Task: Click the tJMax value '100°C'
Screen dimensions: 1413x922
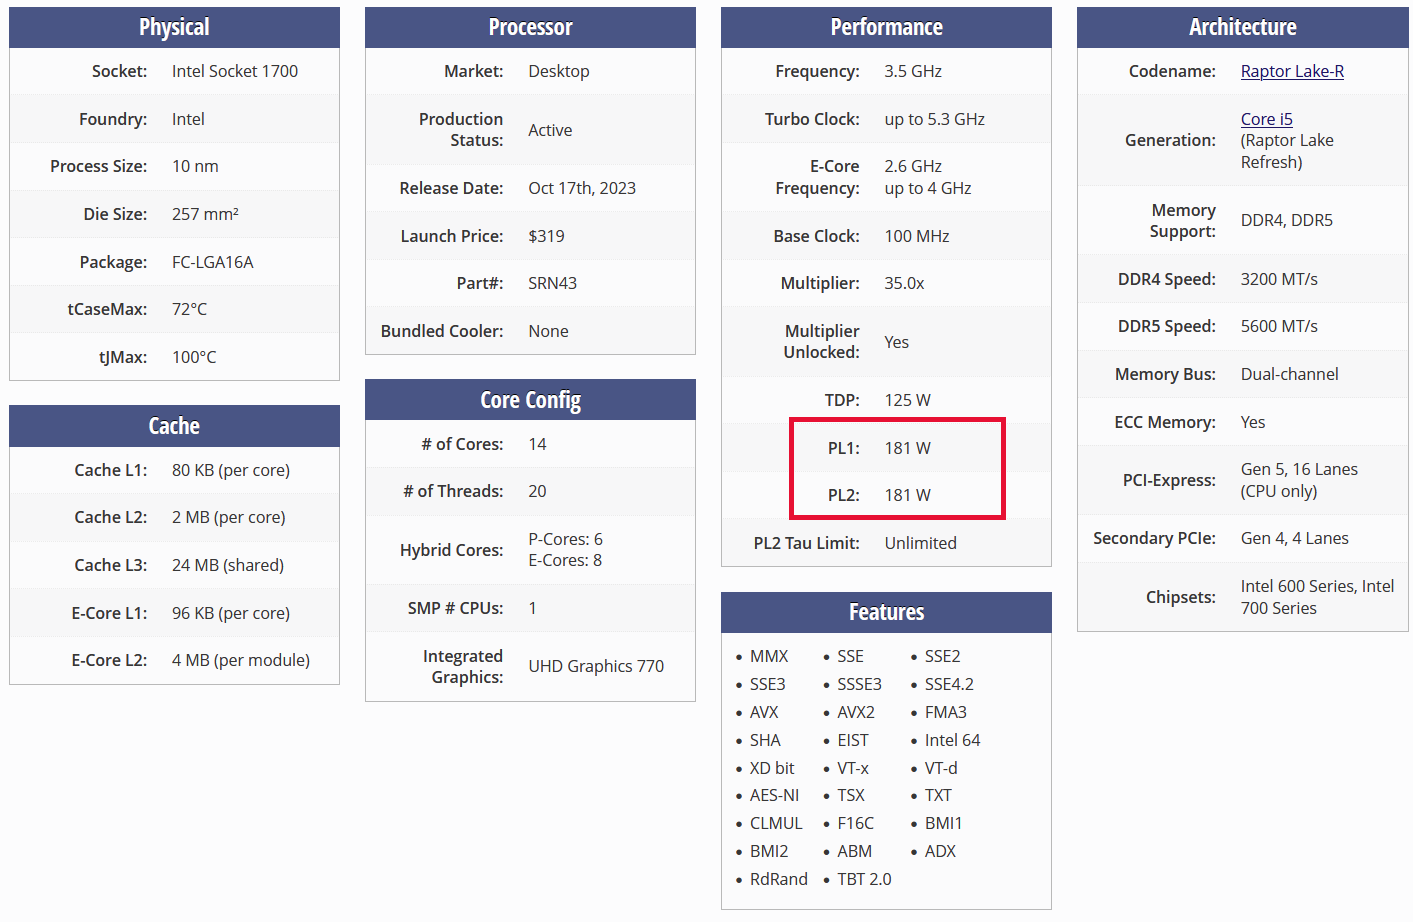Action: 194,357
